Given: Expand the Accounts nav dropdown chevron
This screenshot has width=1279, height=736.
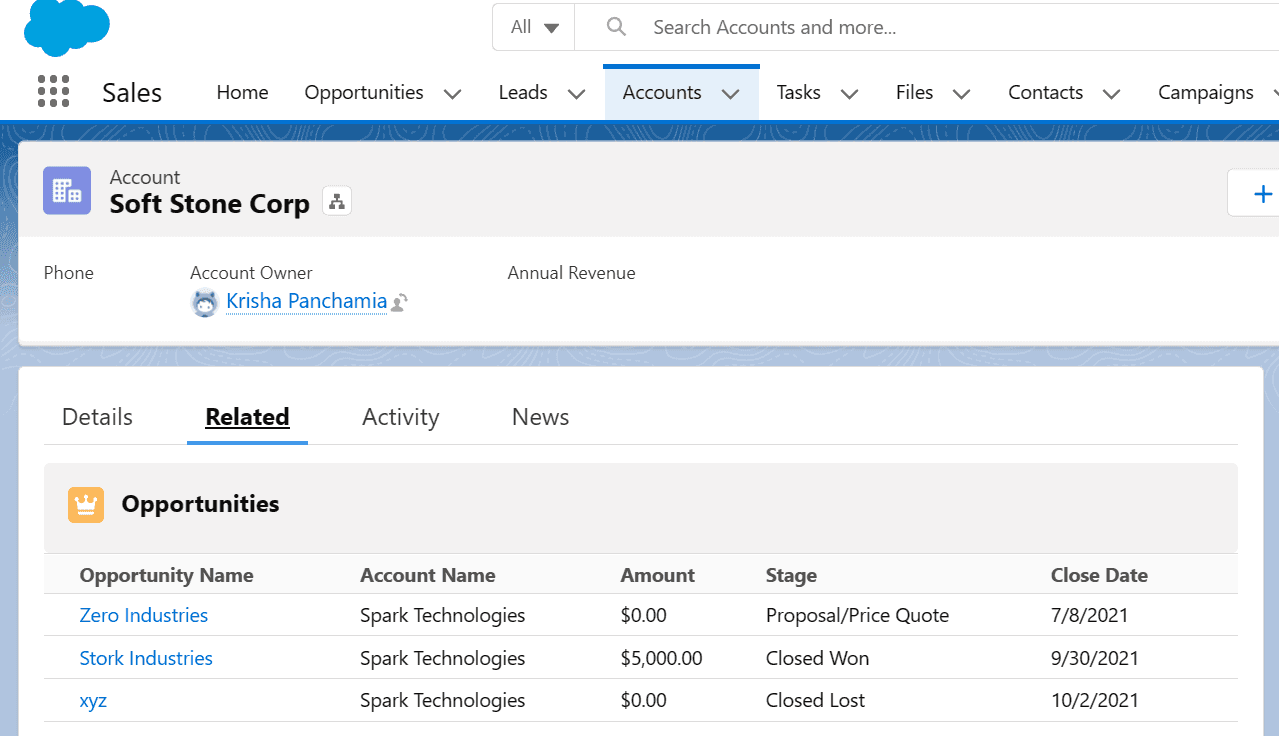Looking at the screenshot, I should click(x=730, y=94).
